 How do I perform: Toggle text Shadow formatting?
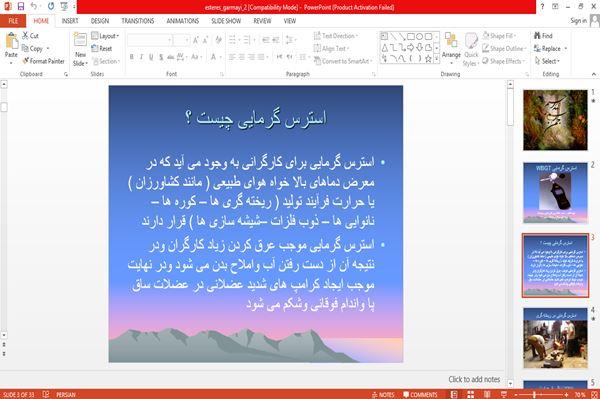(161, 57)
